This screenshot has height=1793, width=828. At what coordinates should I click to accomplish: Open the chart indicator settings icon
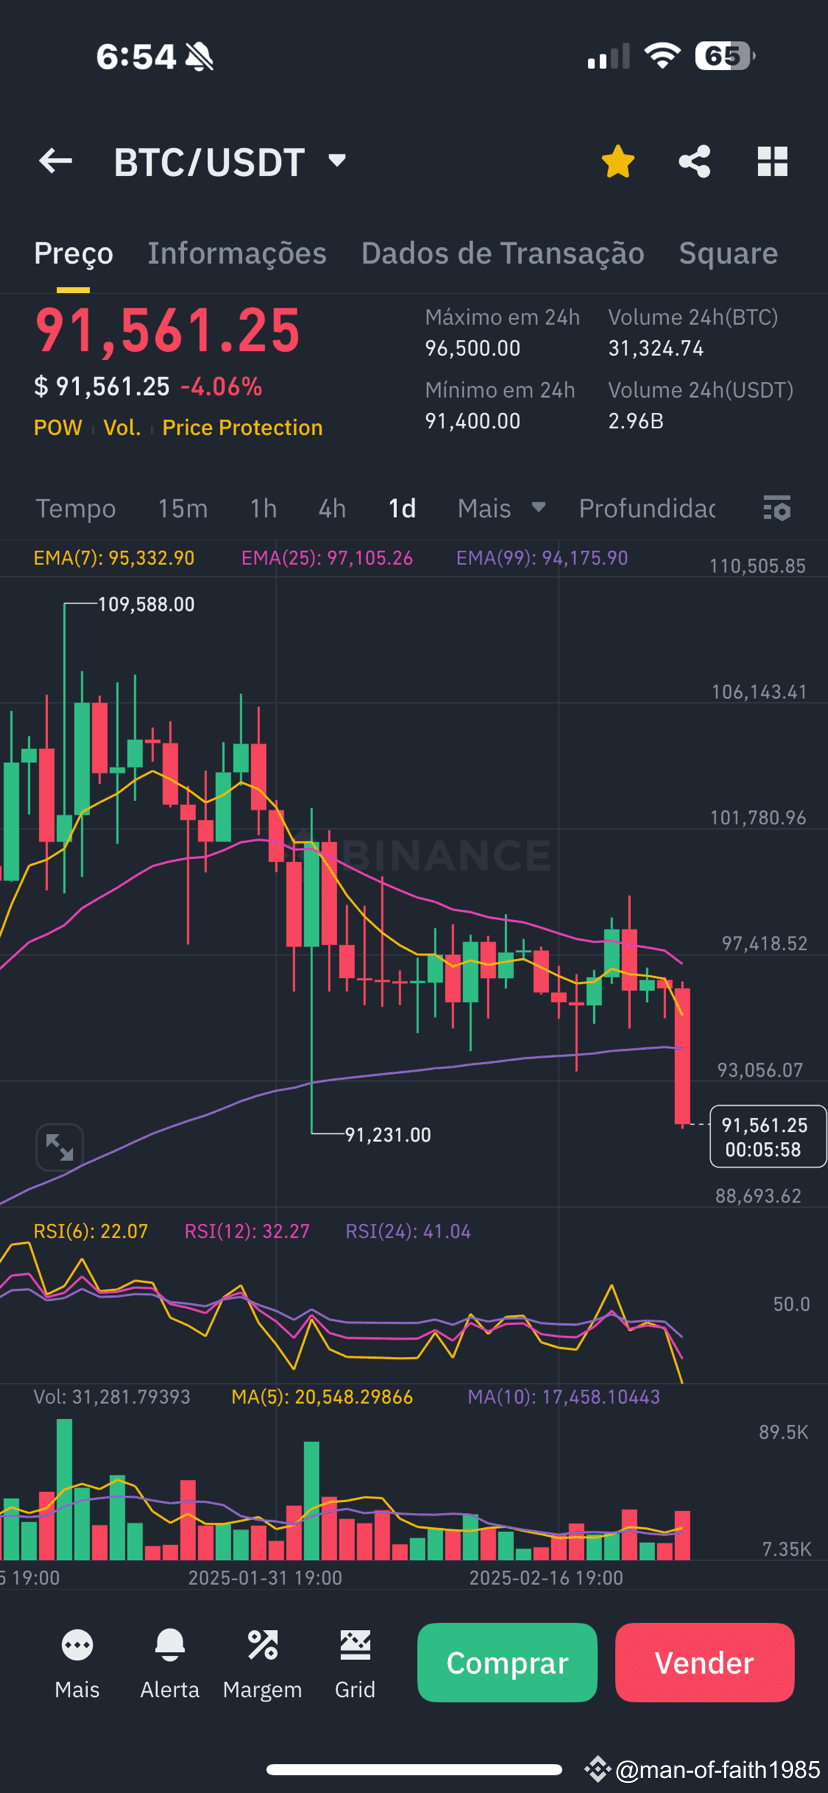pyautogui.click(x=777, y=508)
